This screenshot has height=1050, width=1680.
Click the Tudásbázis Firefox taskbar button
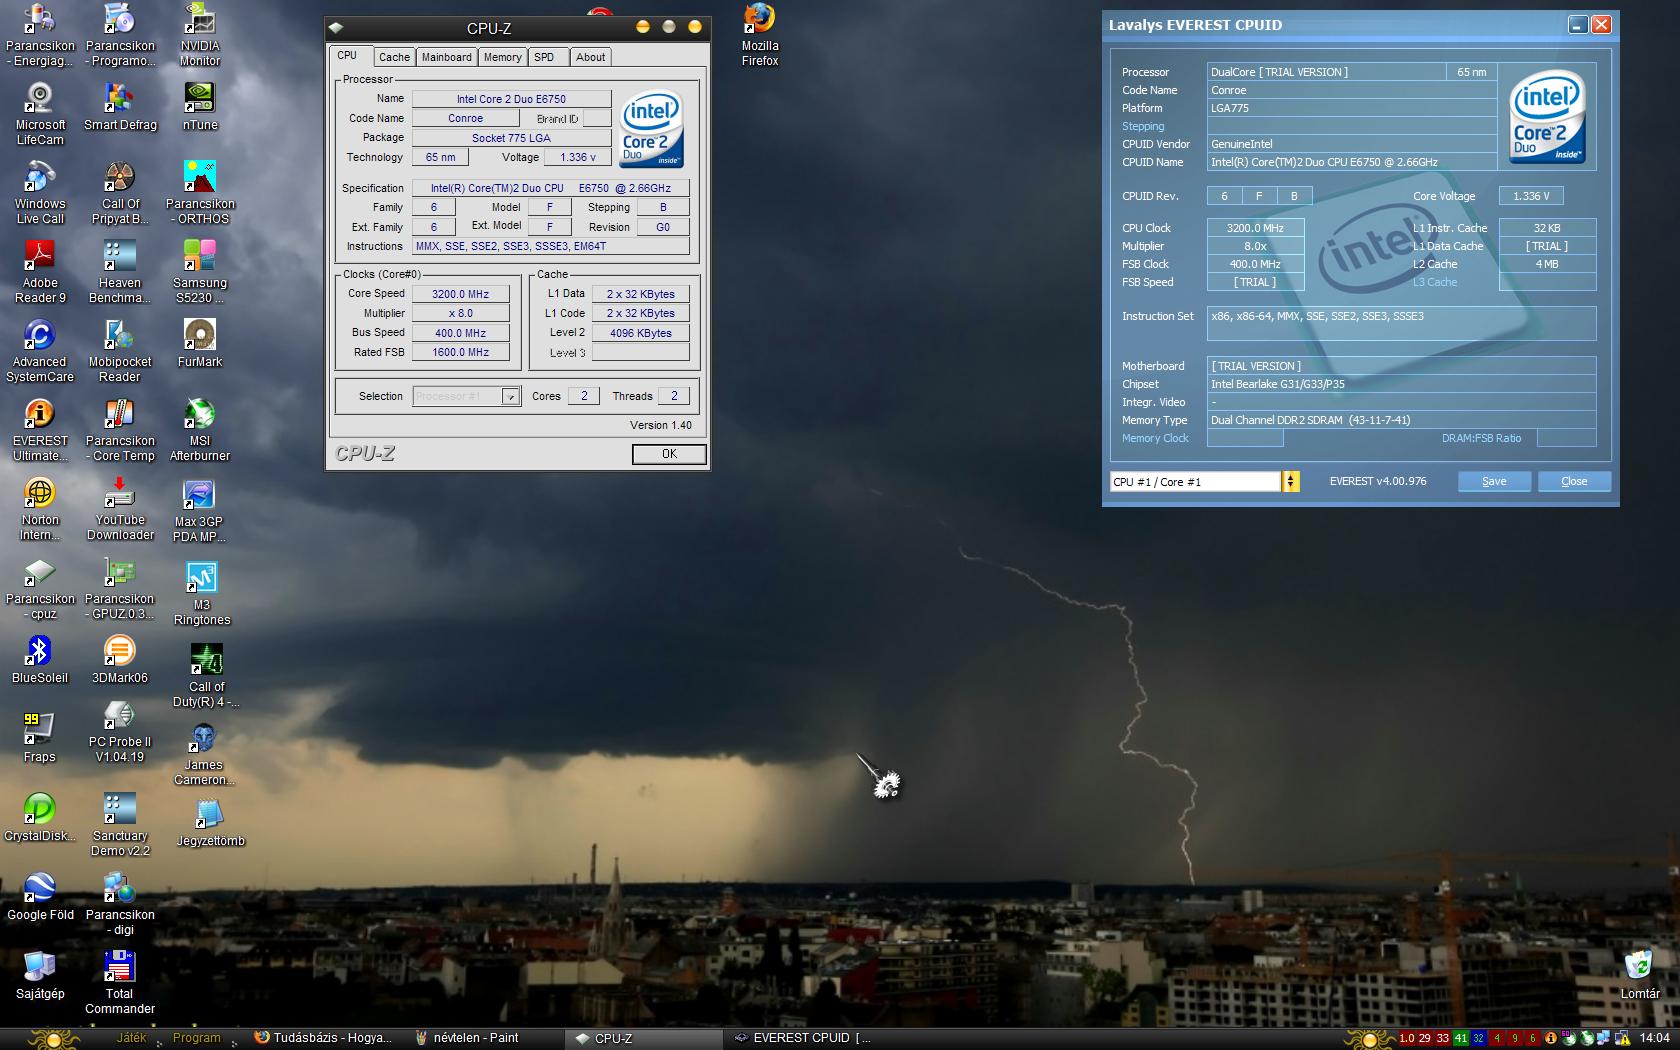tap(324, 1038)
